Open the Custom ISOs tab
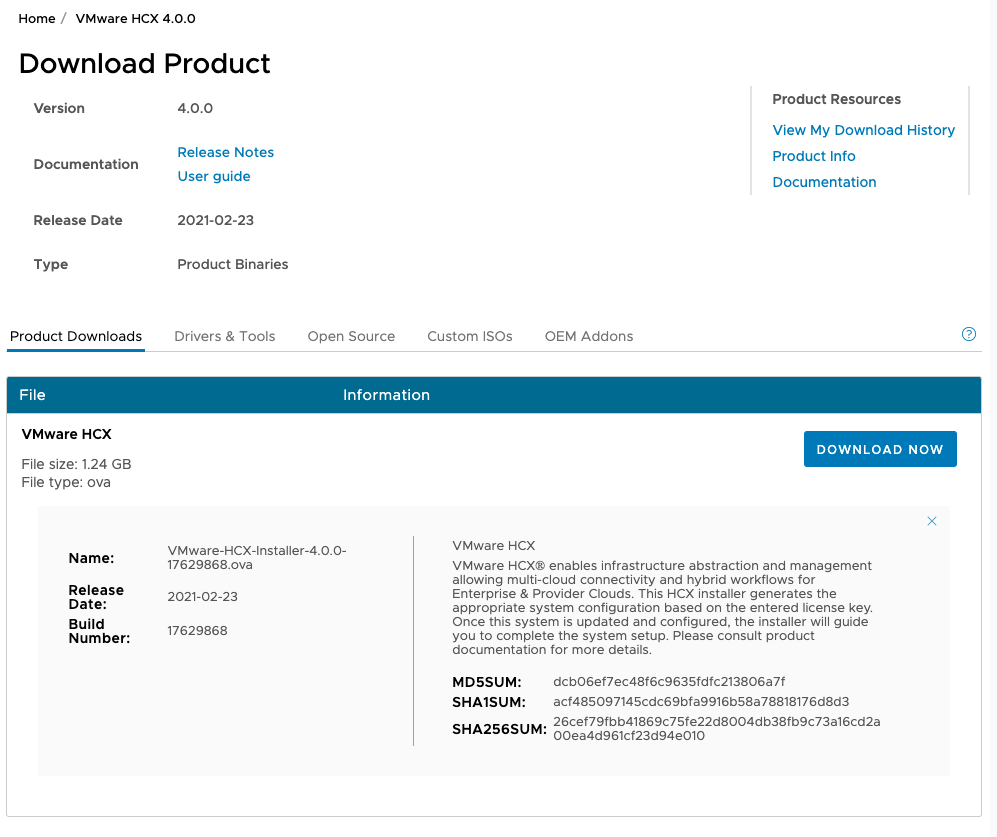The height and width of the screenshot is (837, 997). [469, 336]
